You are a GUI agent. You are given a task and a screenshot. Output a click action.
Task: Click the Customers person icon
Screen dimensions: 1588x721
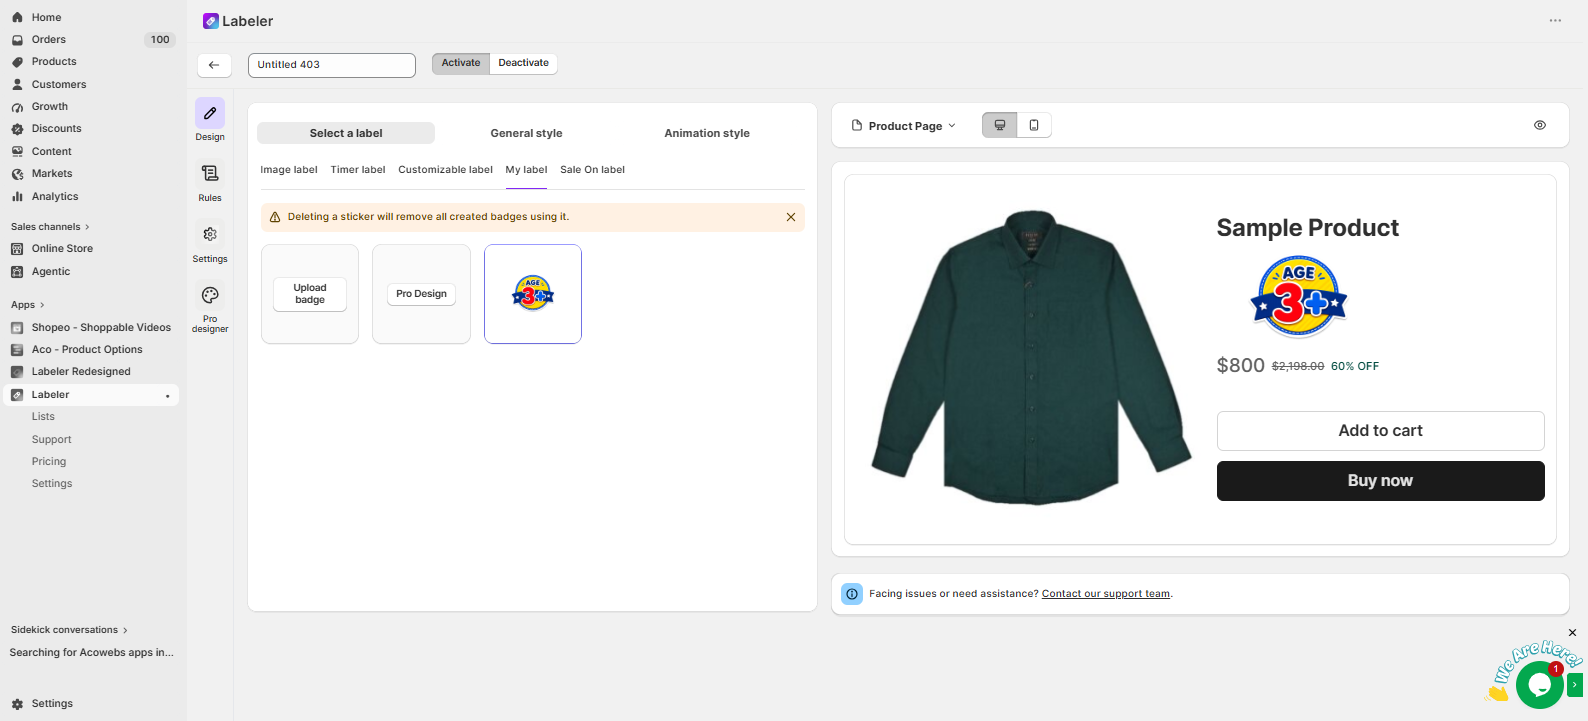click(17, 85)
